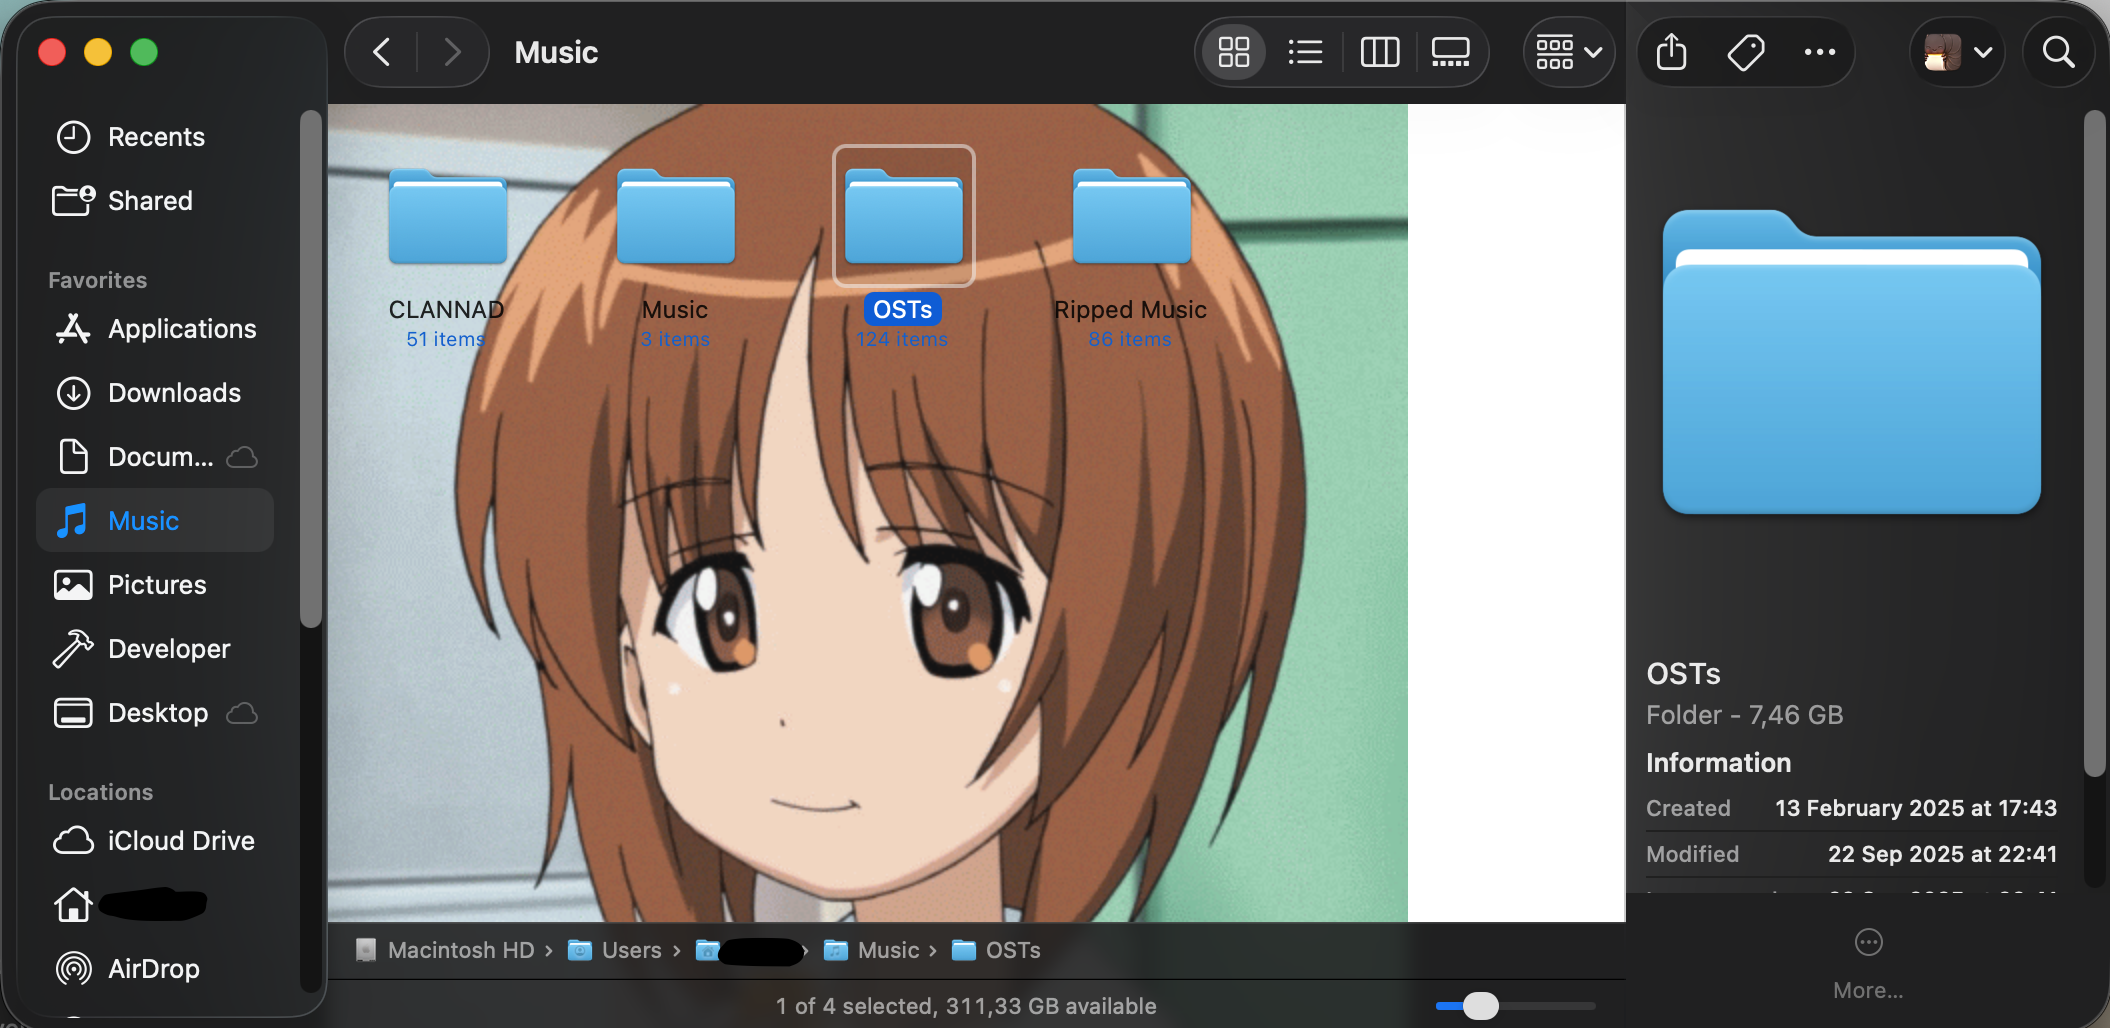Select the CLANNAD folder icon

pos(448,216)
